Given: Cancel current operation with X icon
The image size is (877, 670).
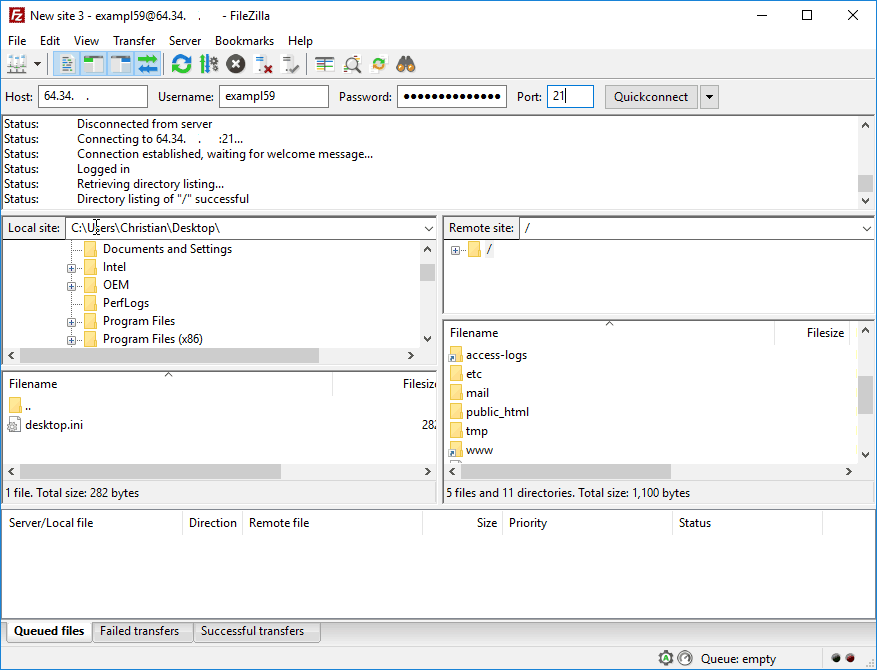Looking at the screenshot, I should click(x=235, y=64).
